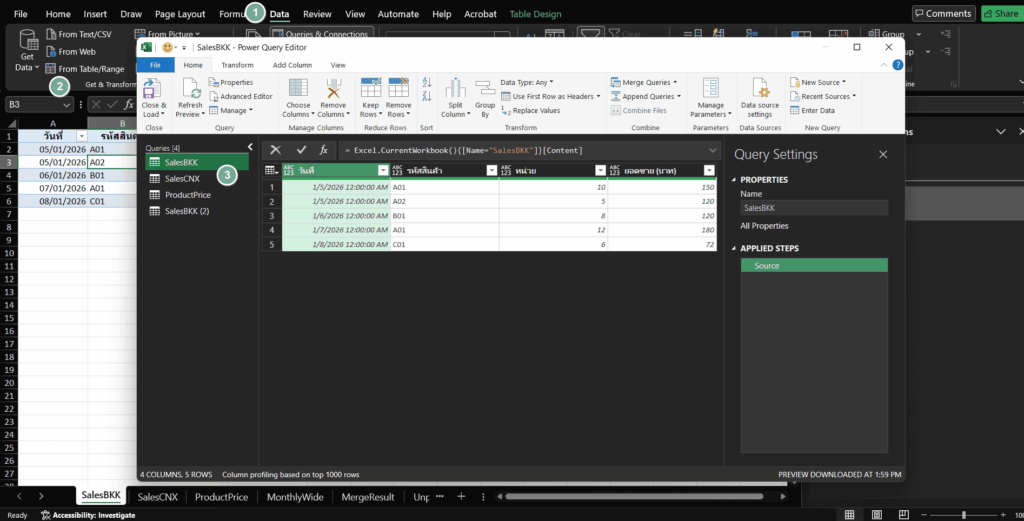Click the Keep Rows icon
The image size is (1024, 521).
click(370, 88)
